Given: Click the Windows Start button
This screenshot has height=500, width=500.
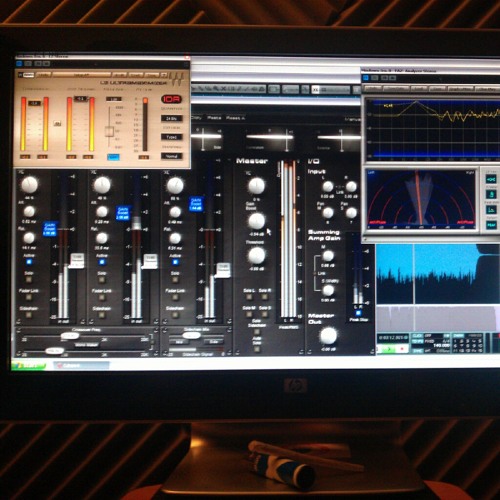Looking at the screenshot, I should 29,366.
